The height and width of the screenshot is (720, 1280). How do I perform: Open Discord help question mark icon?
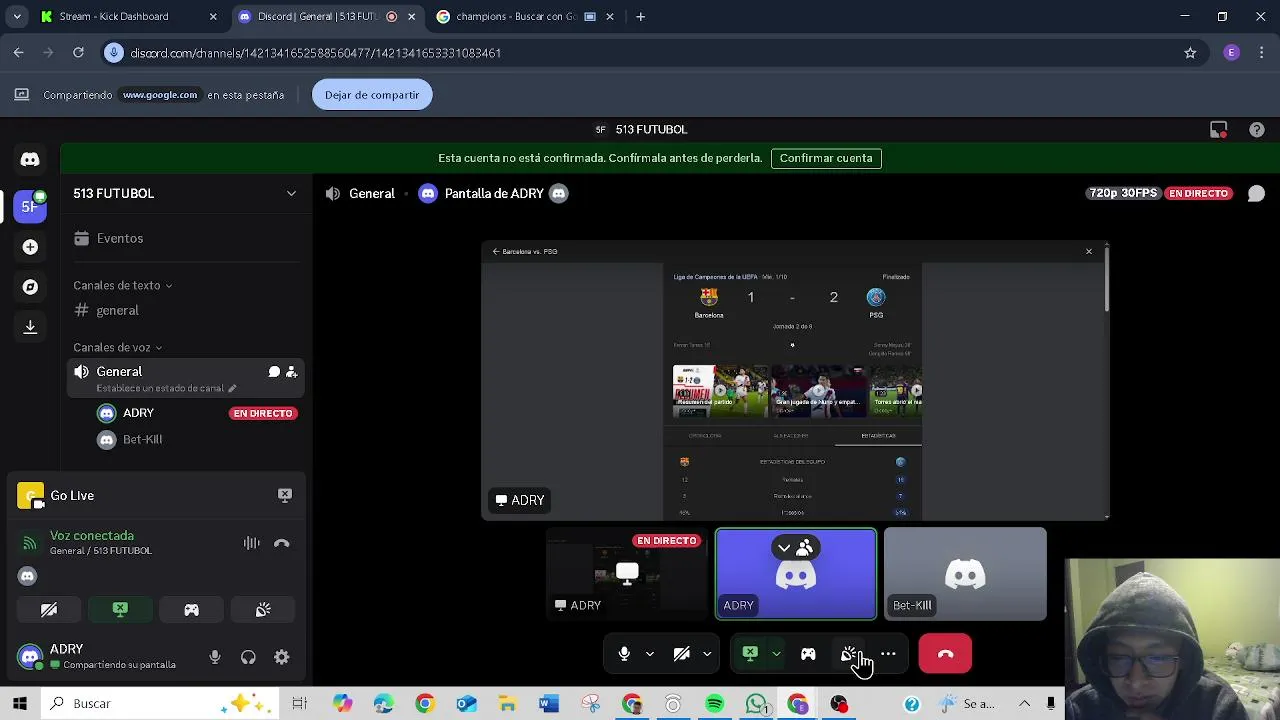(1257, 130)
